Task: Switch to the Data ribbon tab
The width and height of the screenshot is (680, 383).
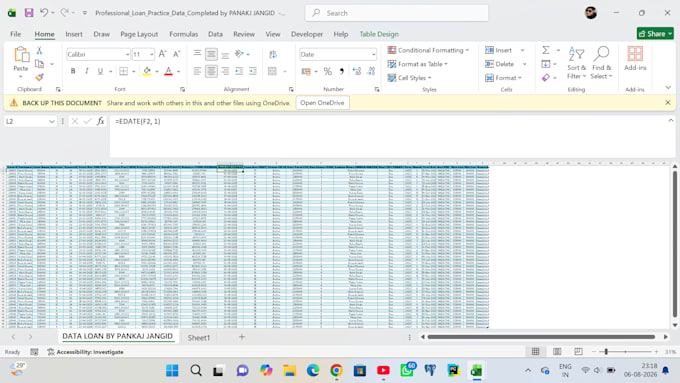Action: pos(215,34)
